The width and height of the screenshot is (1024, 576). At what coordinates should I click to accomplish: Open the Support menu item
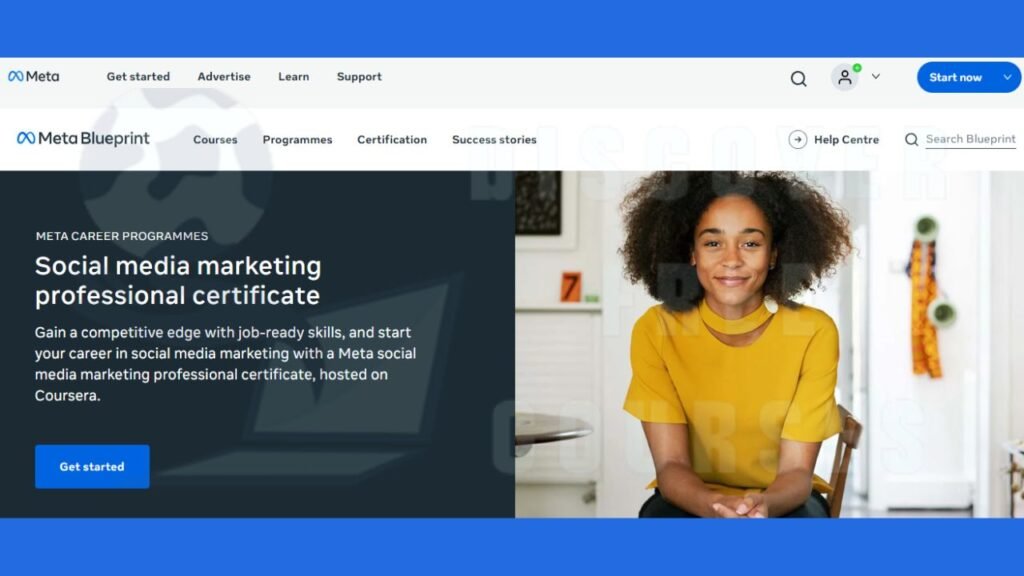tap(359, 76)
